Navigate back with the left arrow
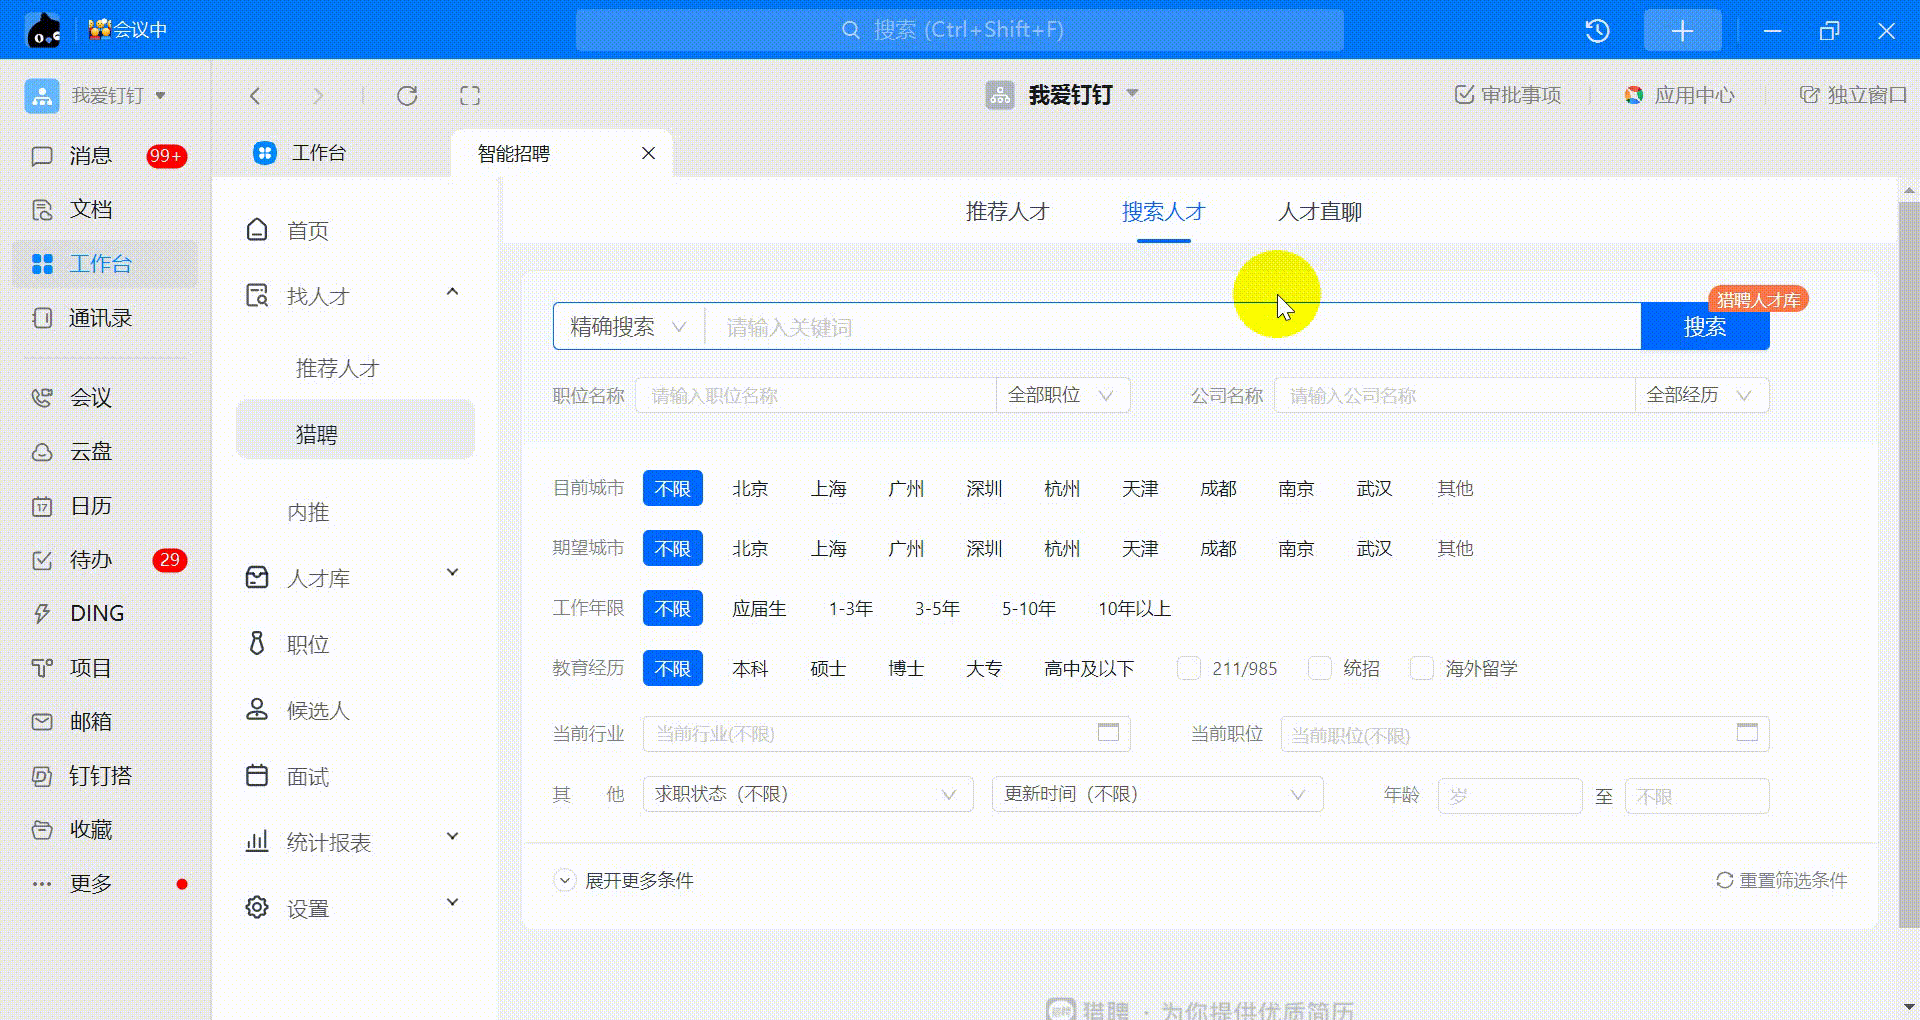1920x1020 pixels. (x=255, y=96)
